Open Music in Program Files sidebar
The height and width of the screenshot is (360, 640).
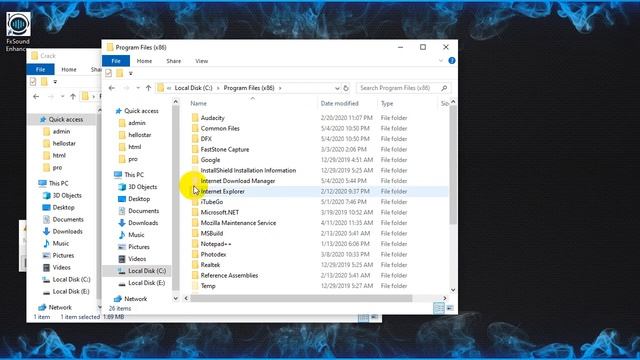pyautogui.click(x=136, y=235)
